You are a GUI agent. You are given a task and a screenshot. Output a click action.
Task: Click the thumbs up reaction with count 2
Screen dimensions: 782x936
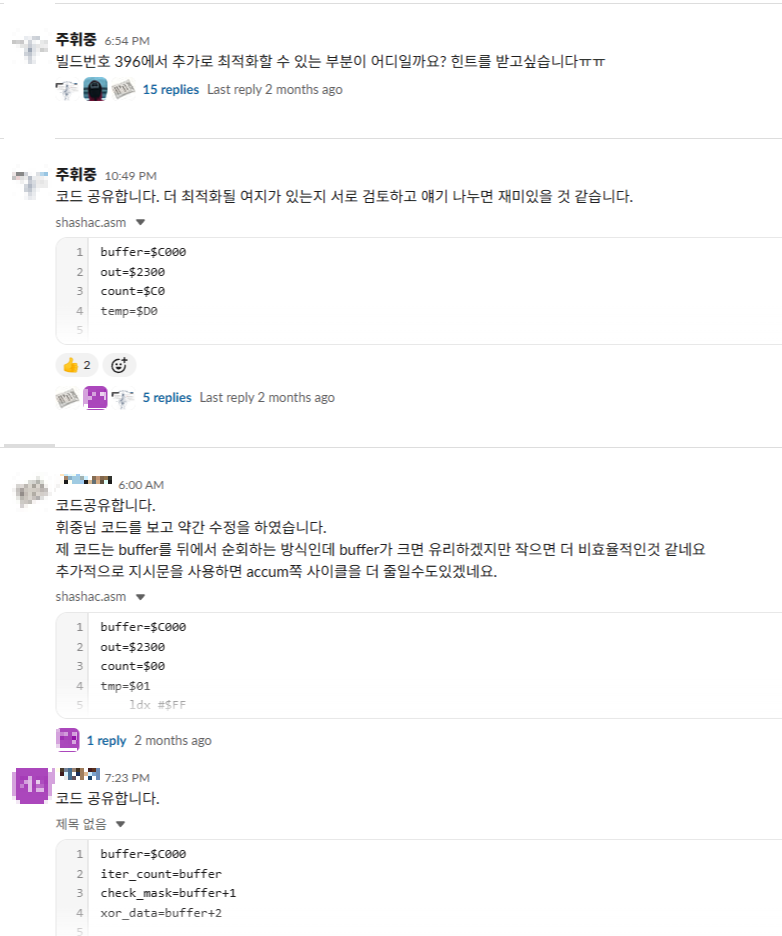pyautogui.click(x=76, y=365)
